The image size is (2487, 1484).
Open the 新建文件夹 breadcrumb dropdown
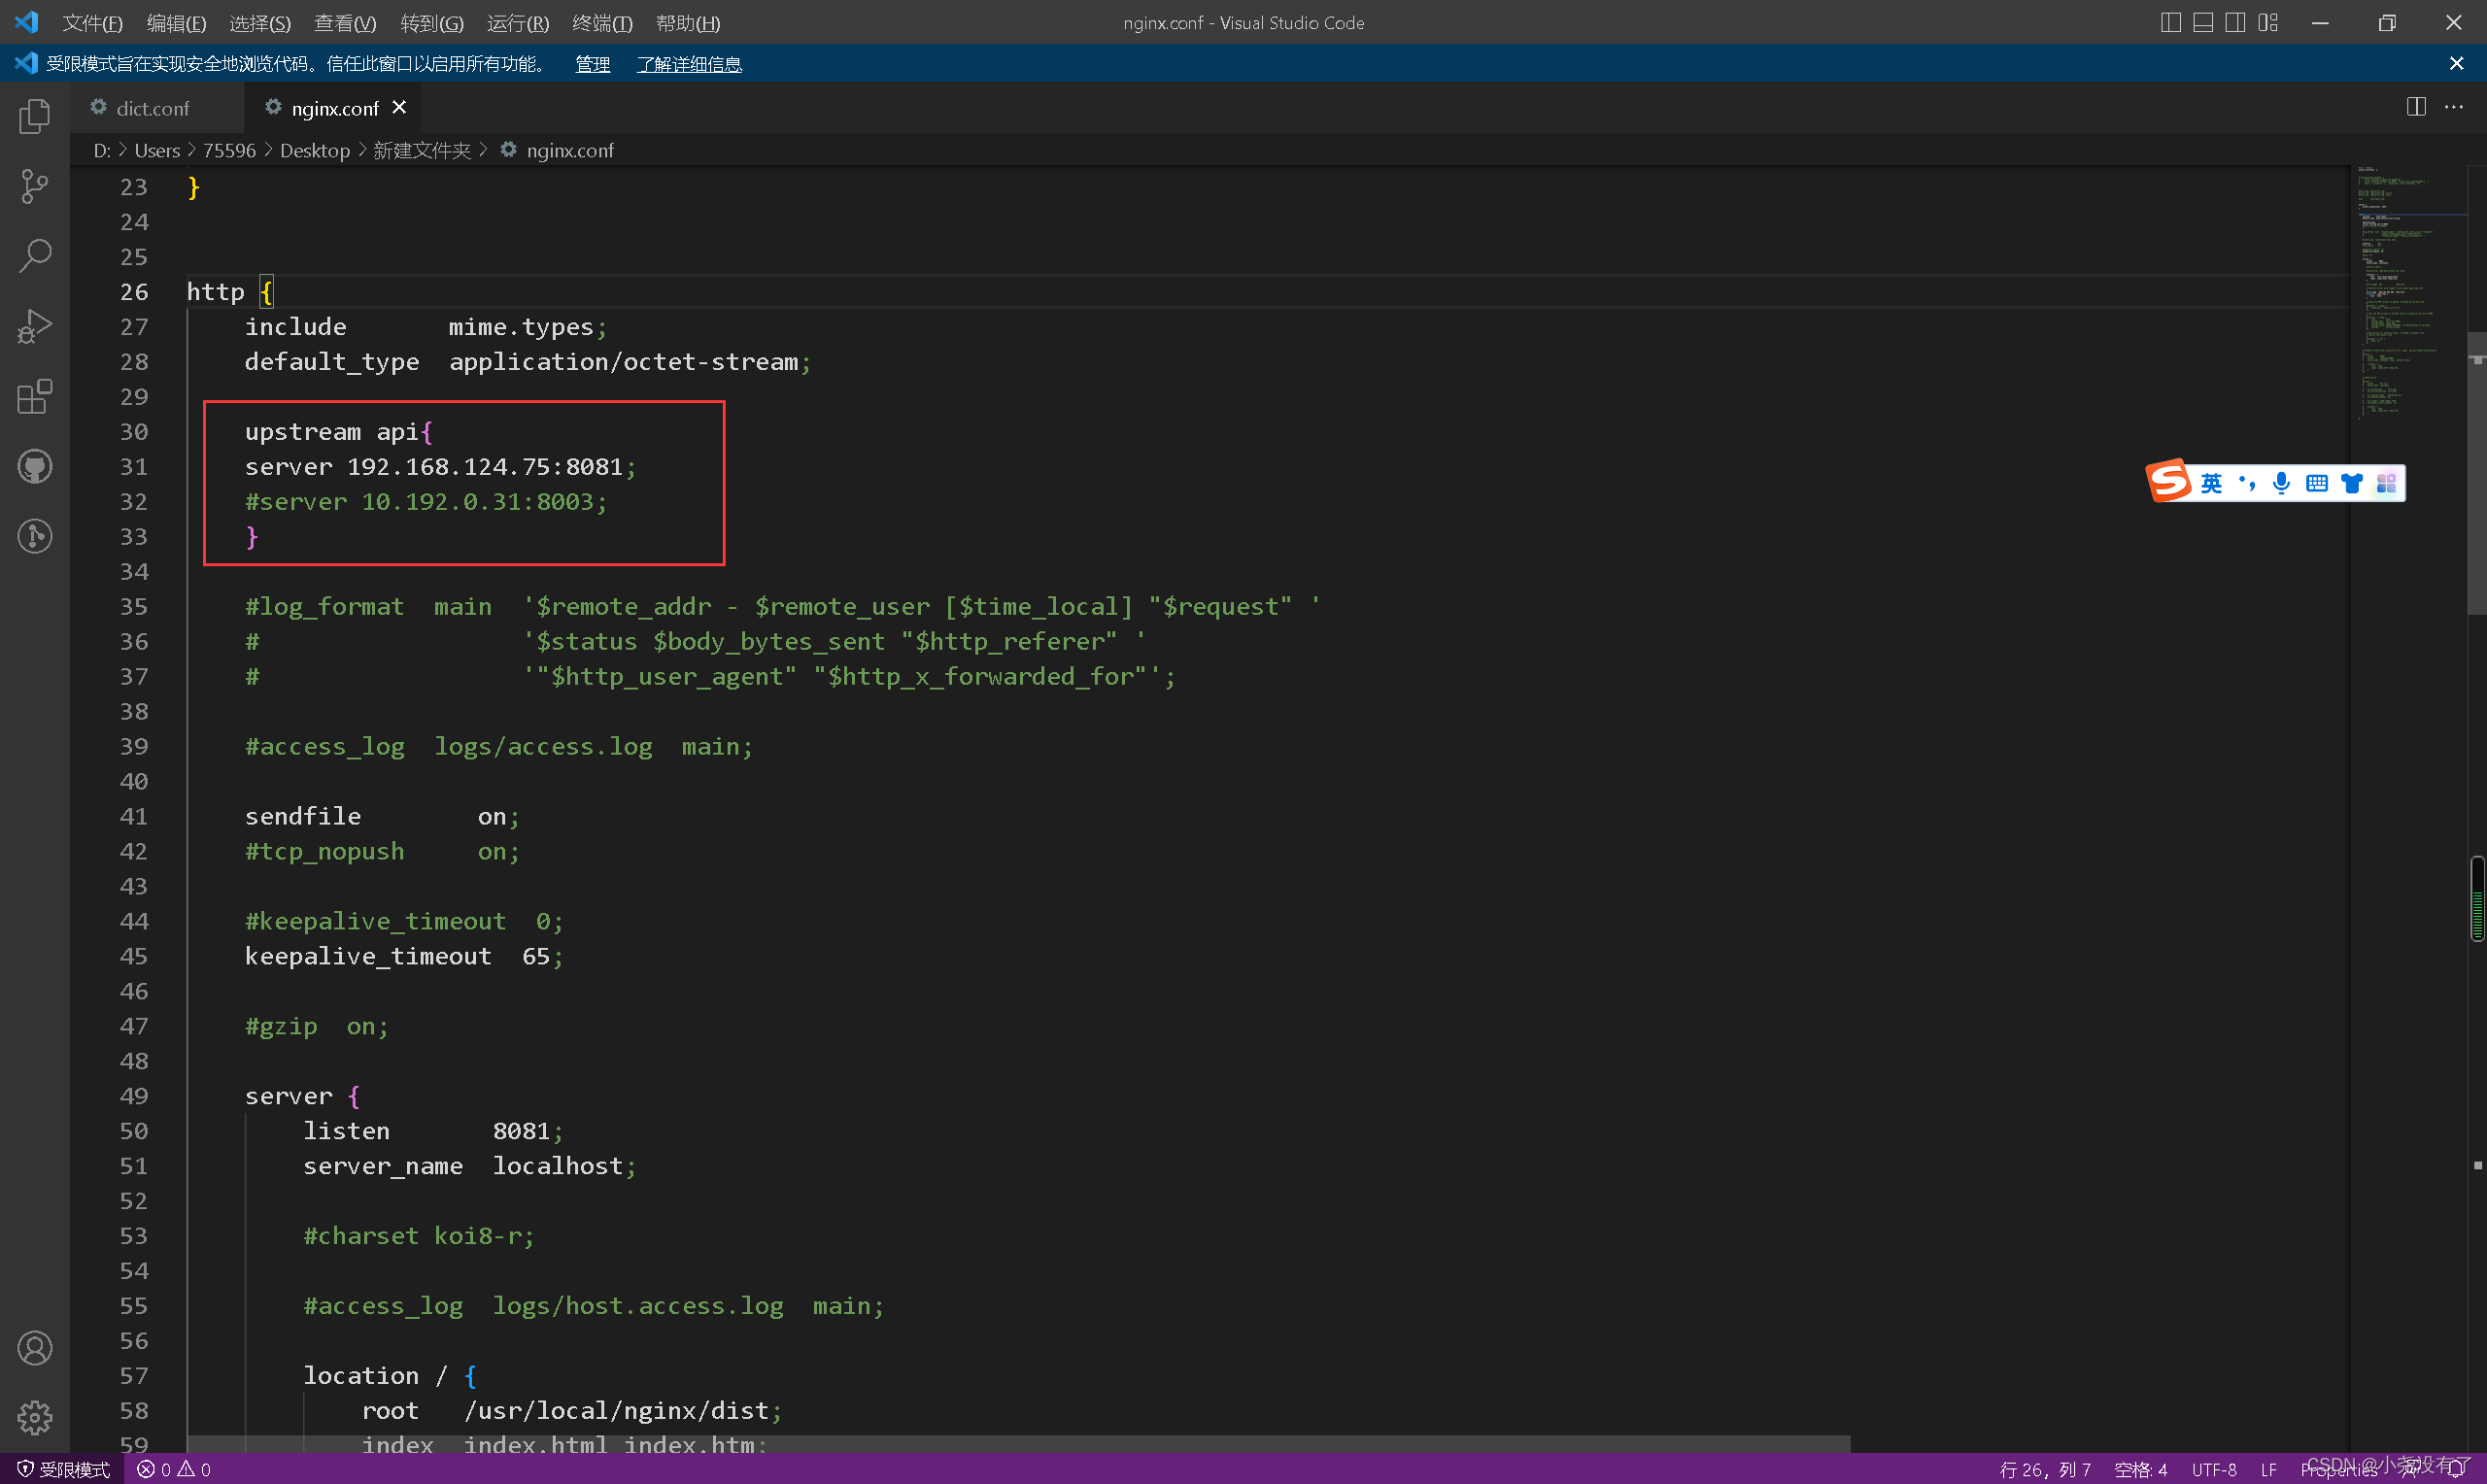422,150
